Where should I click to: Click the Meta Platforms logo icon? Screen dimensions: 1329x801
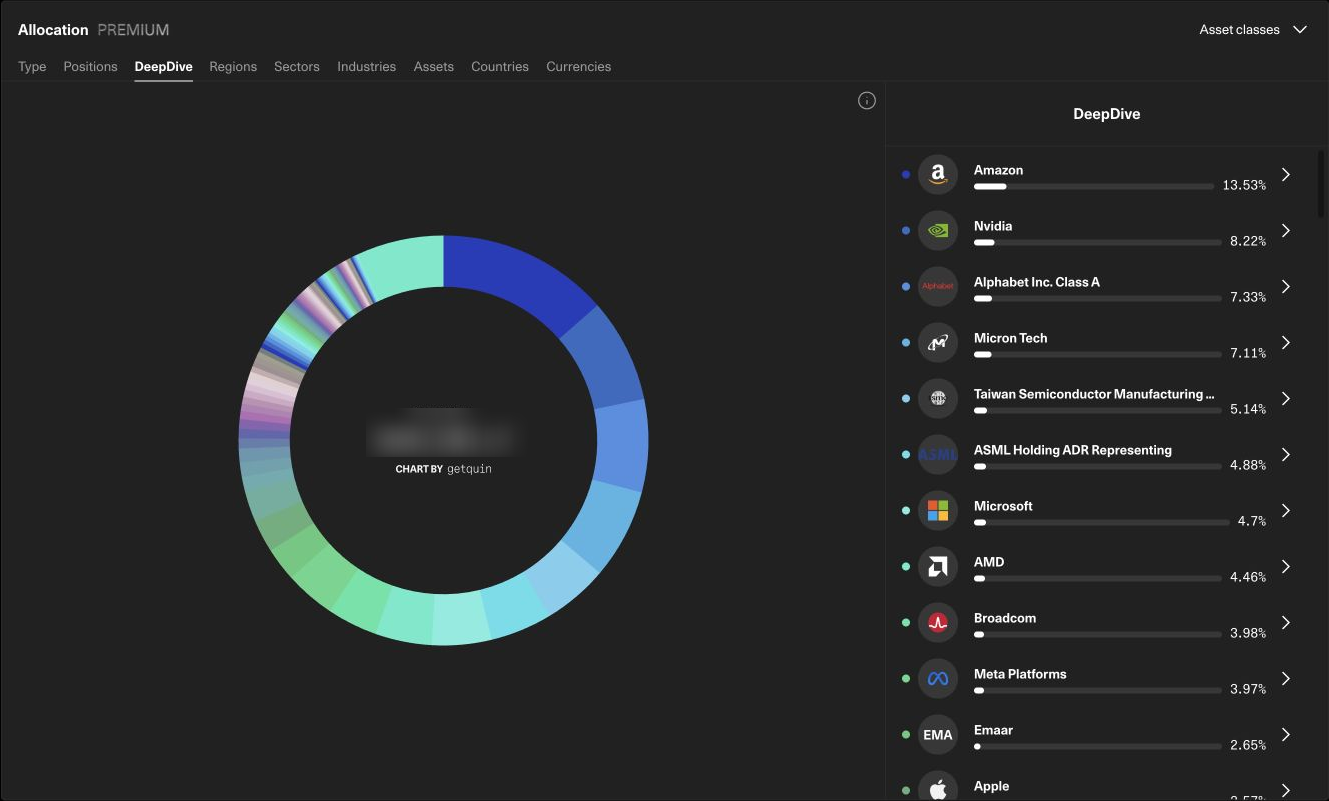click(938, 679)
